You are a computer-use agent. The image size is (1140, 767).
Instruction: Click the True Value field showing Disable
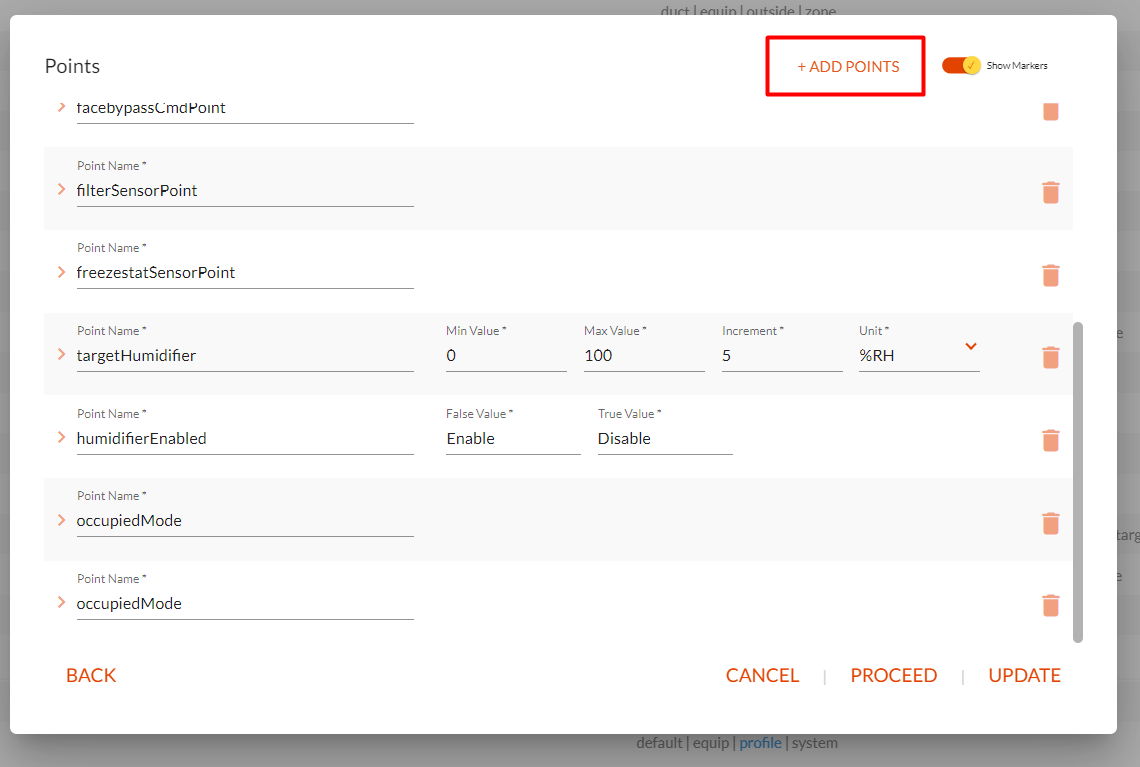coord(665,439)
